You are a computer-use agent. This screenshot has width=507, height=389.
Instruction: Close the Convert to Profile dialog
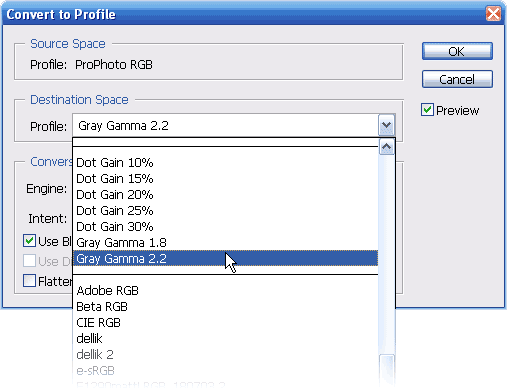[x=493, y=14]
